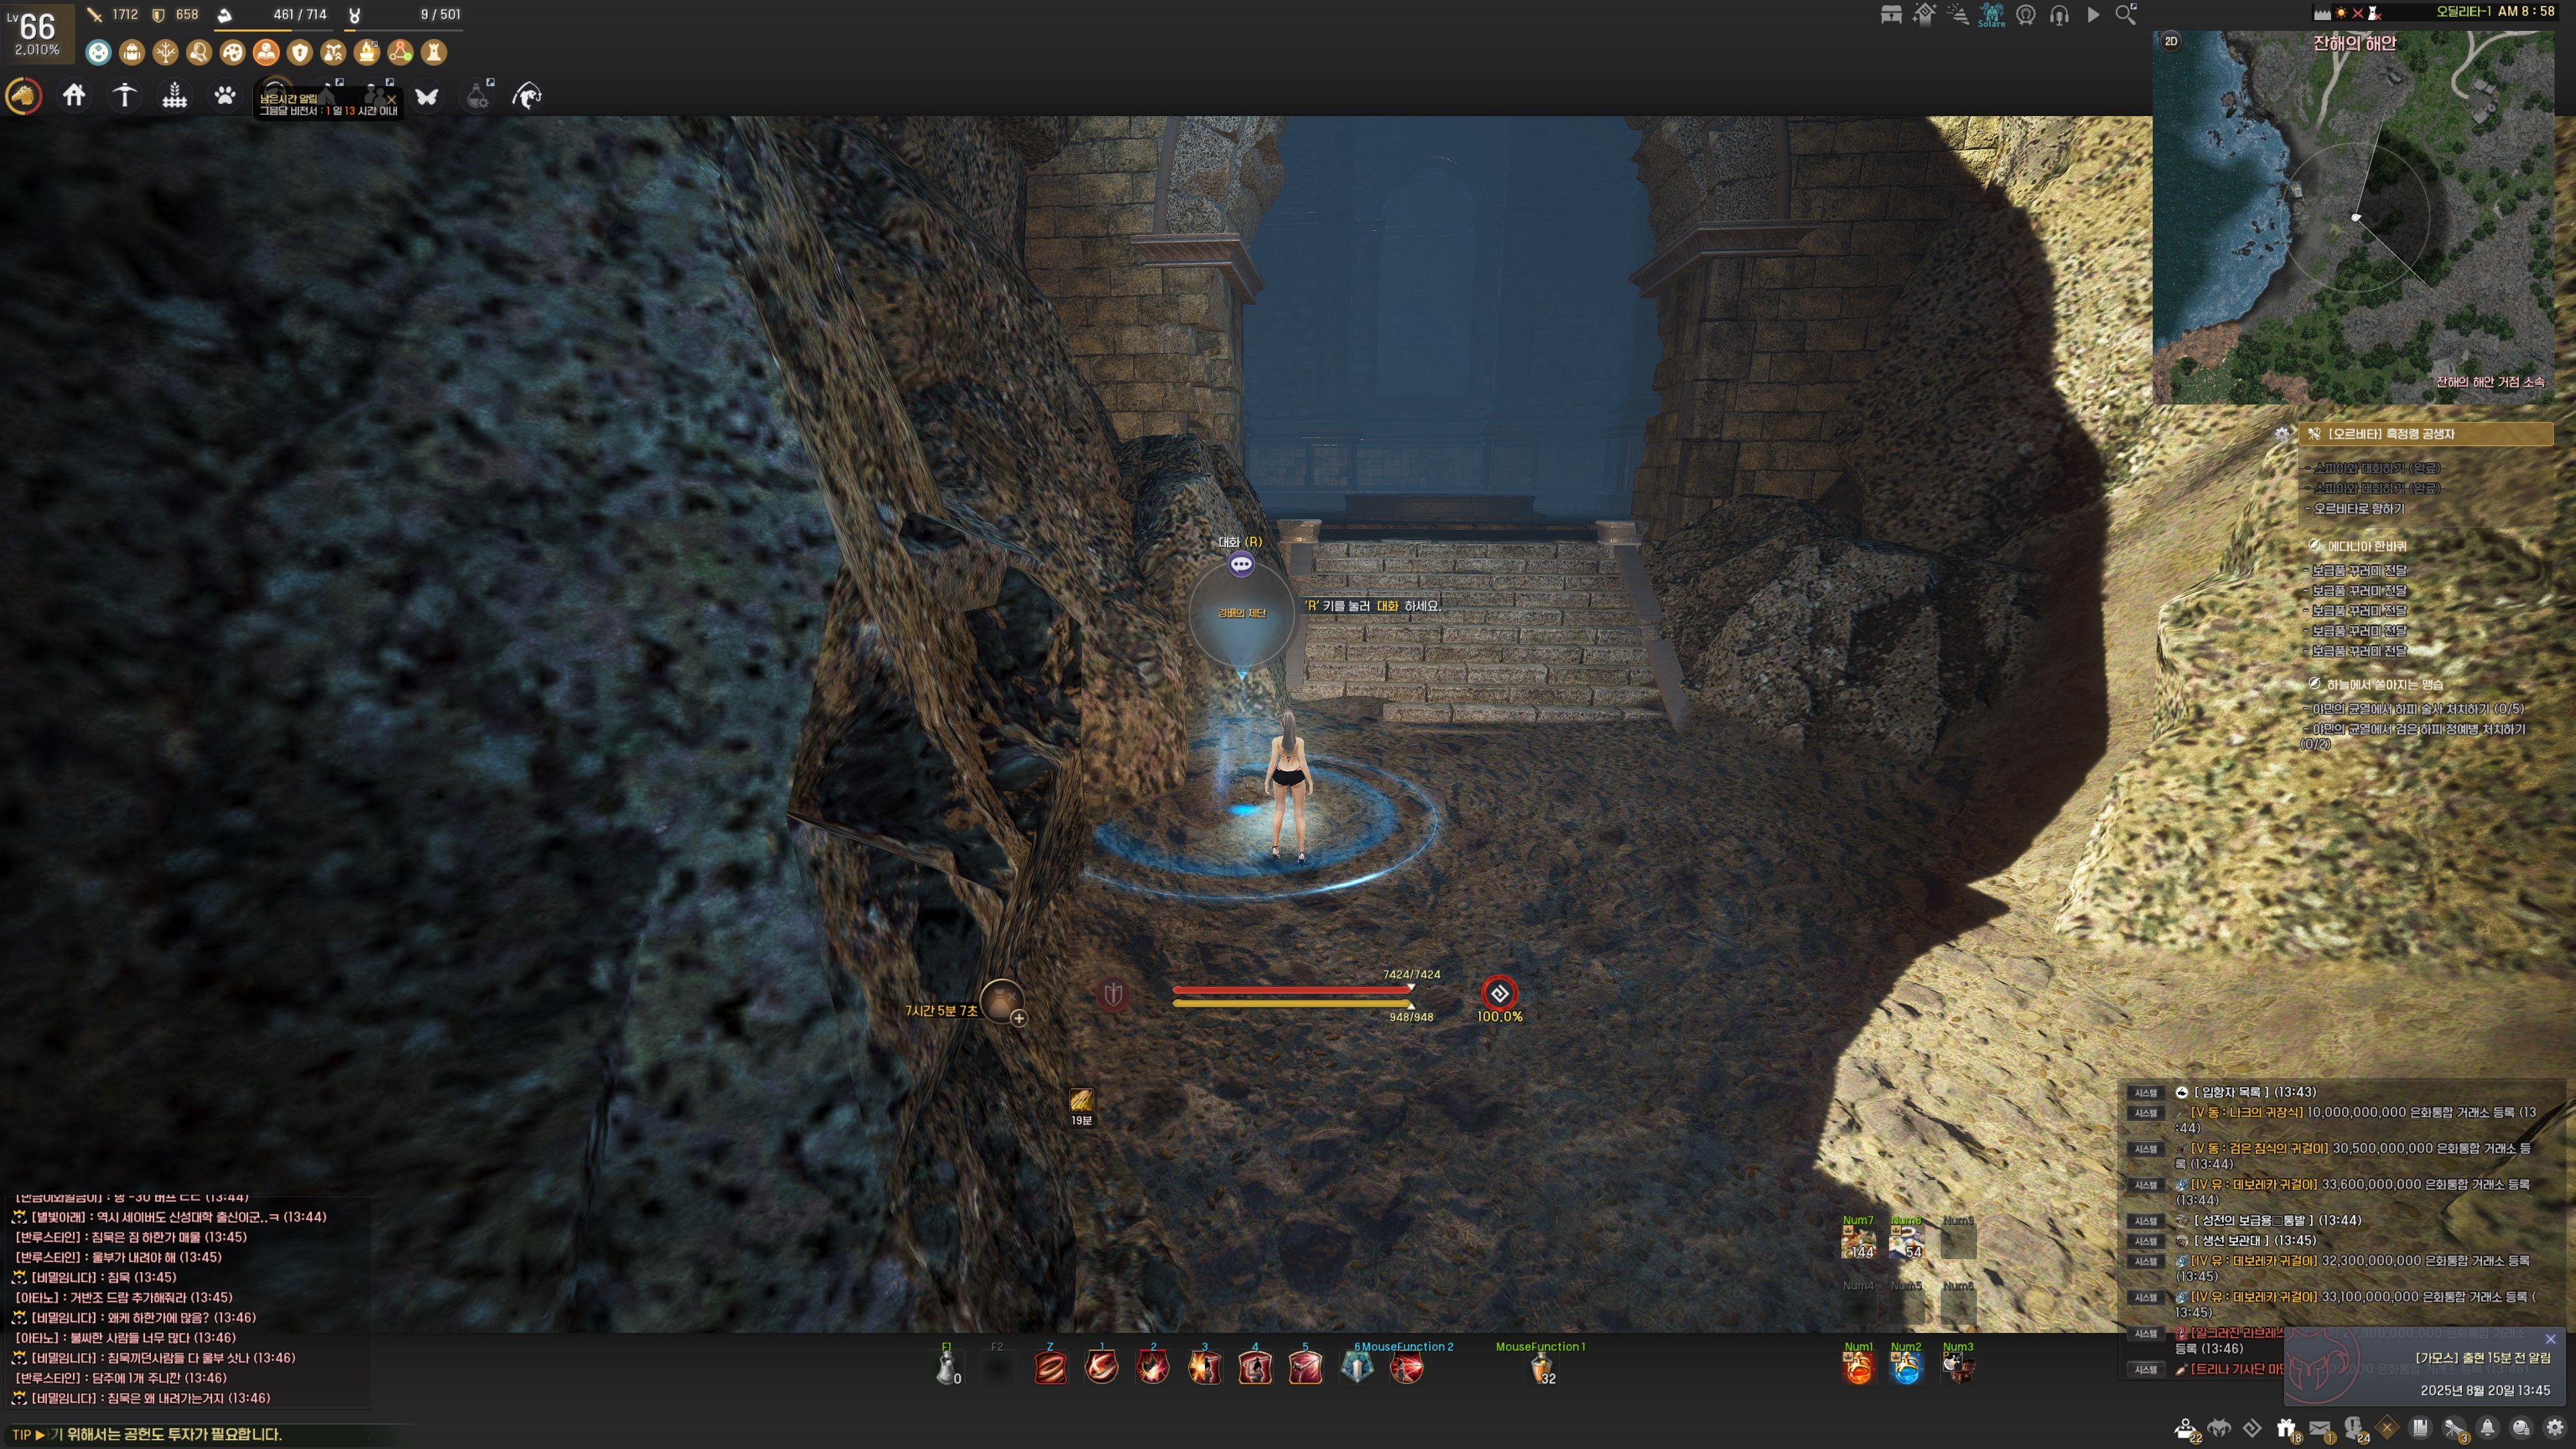Click the pet paw icon

(225, 96)
